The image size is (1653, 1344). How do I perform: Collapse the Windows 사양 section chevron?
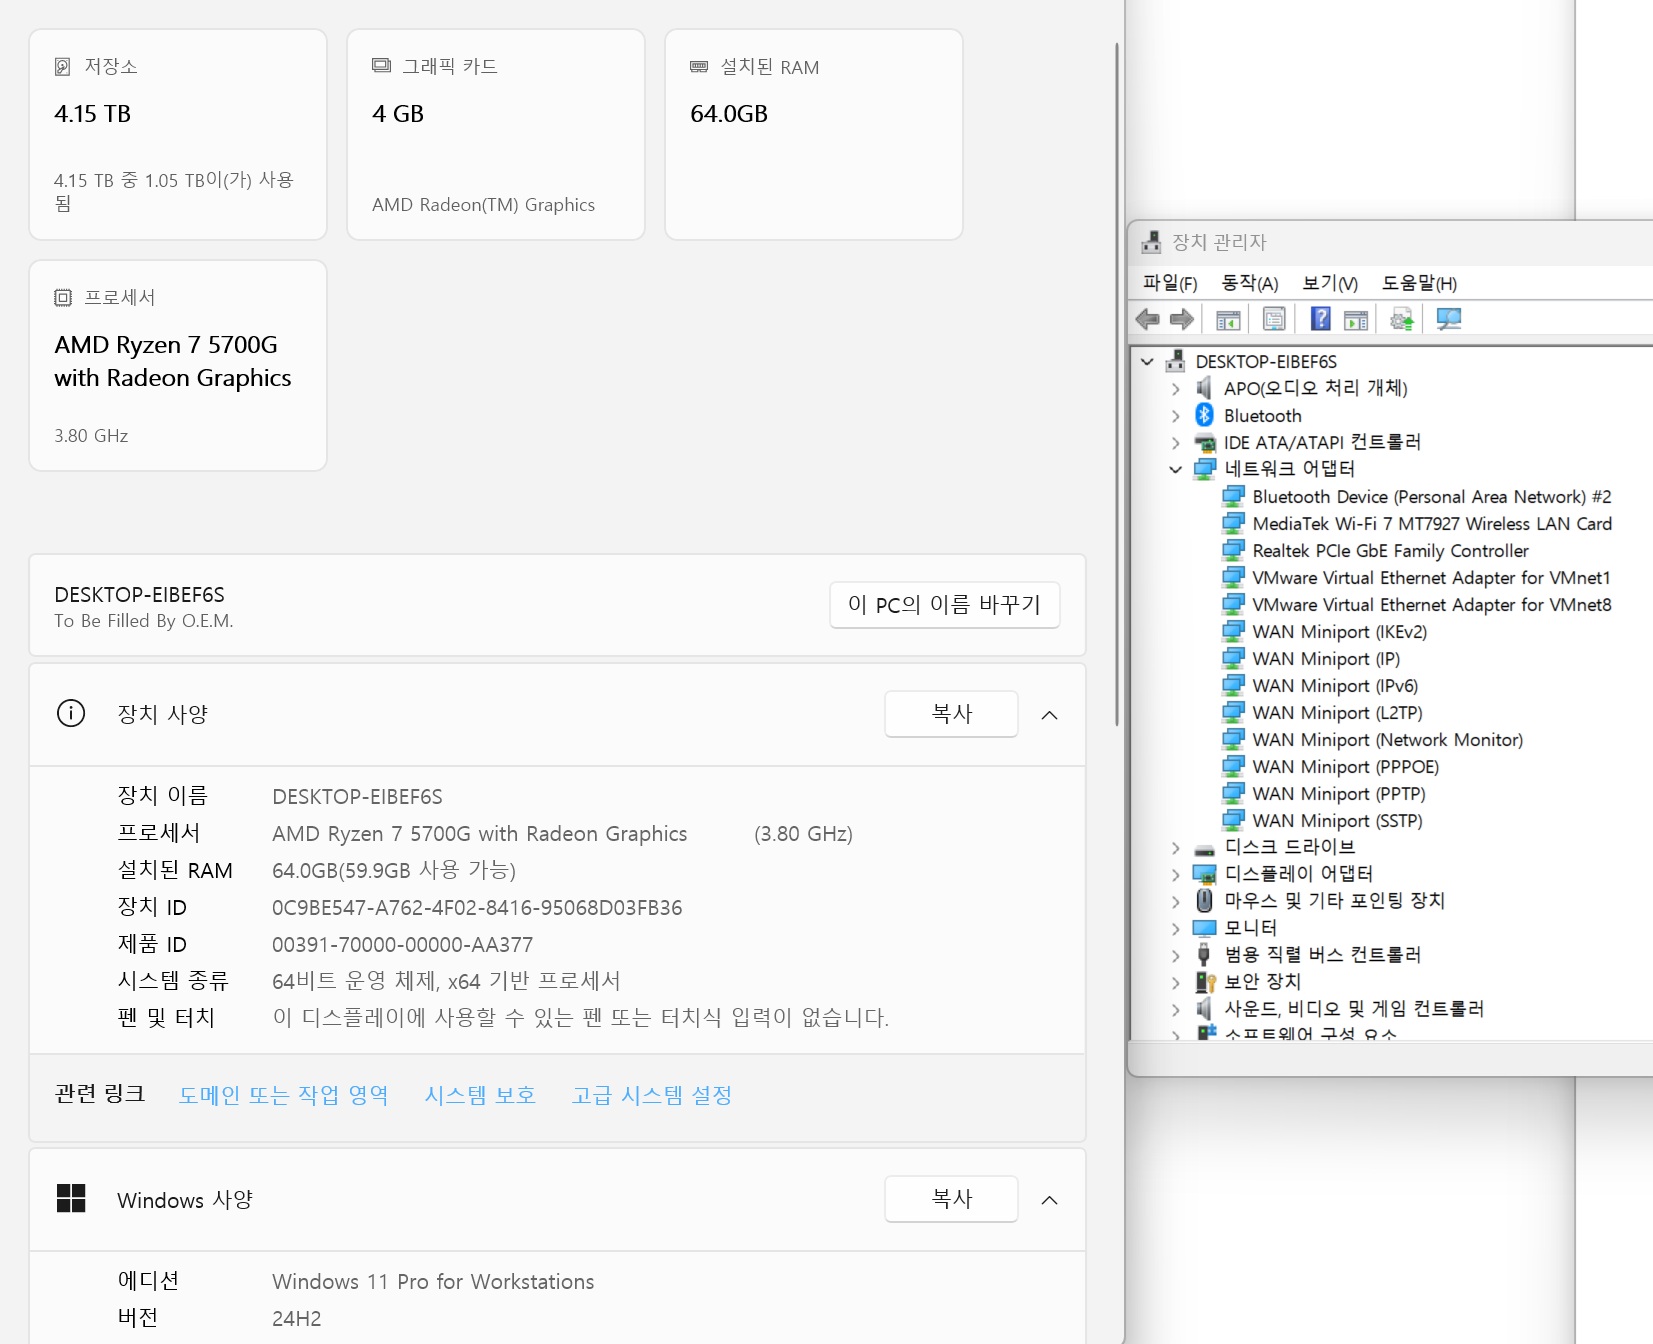click(1049, 1199)
